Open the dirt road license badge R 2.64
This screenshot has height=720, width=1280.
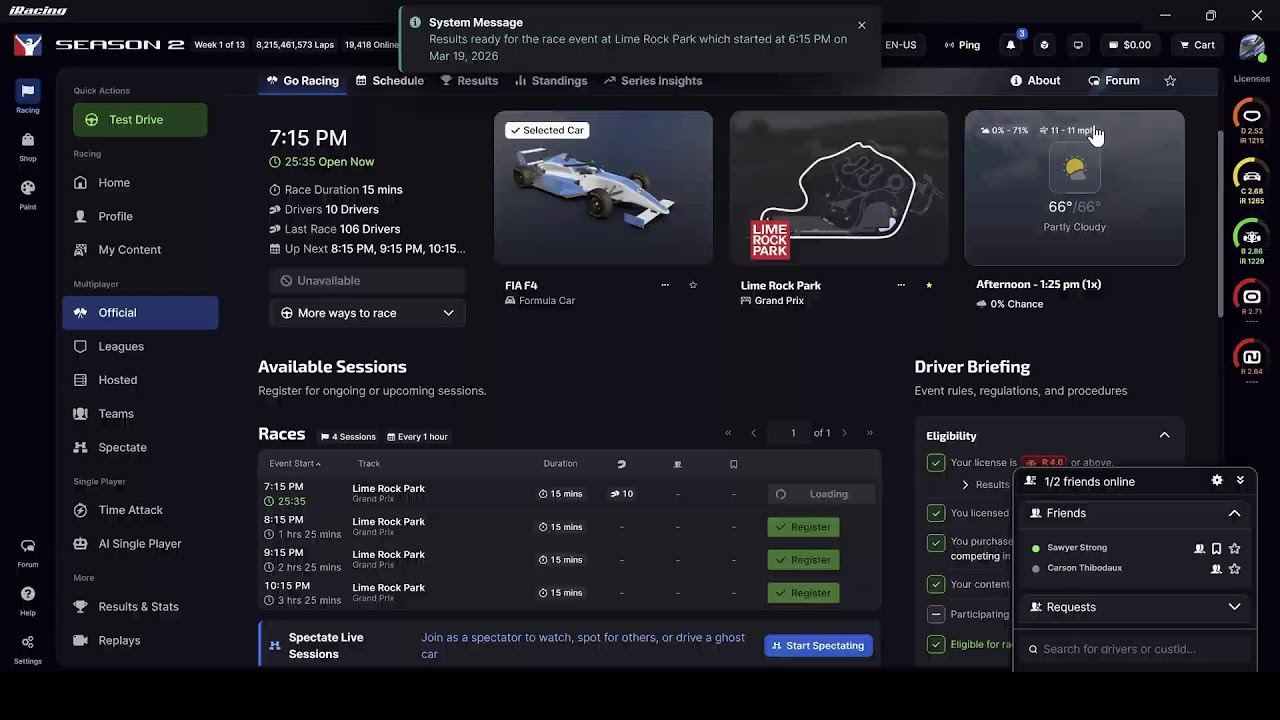pyautogui.click(x=1252, y=360)
